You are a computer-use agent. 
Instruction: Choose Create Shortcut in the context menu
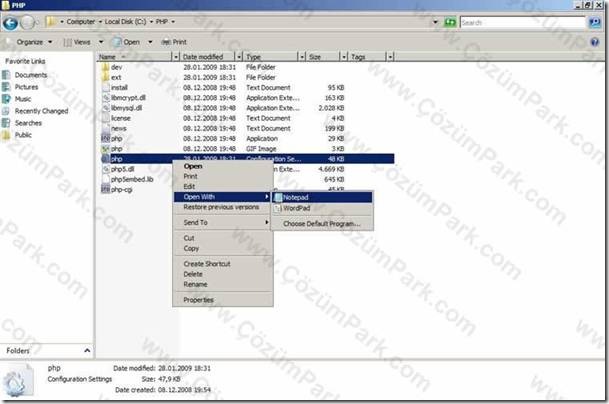(x=223, y=264)
